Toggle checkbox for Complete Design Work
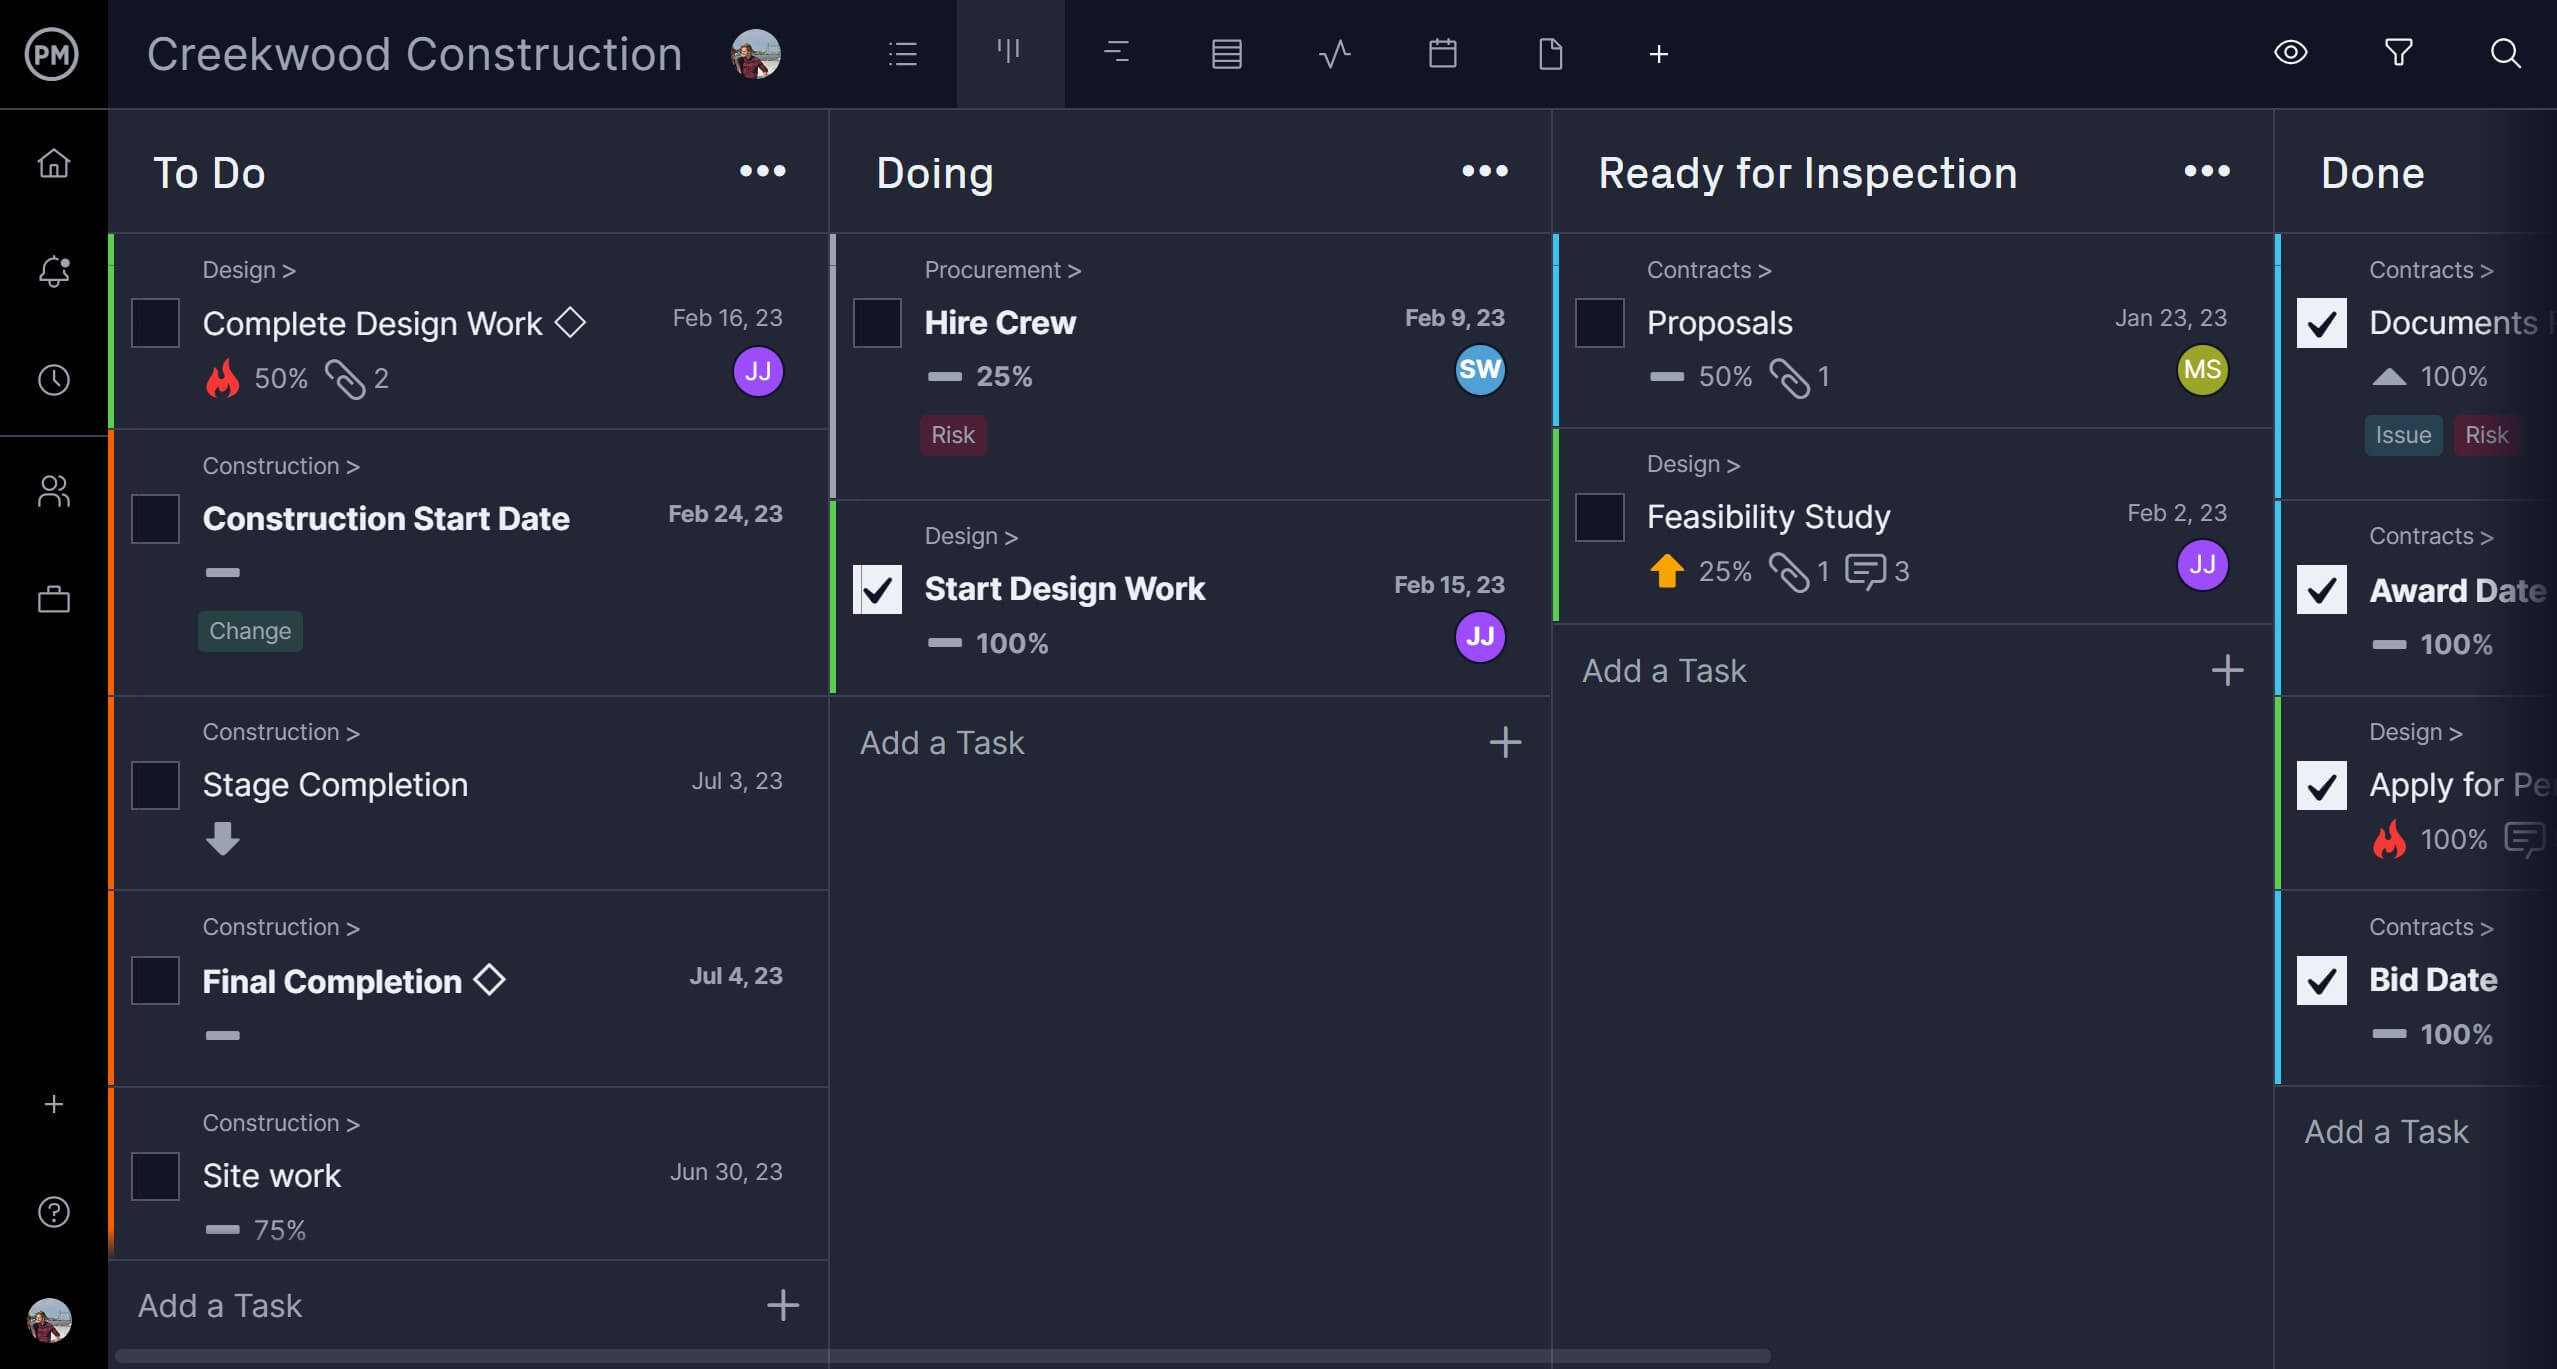Image resolution: width=2557 pixels, height=1369 pixels. pos(156,321)
